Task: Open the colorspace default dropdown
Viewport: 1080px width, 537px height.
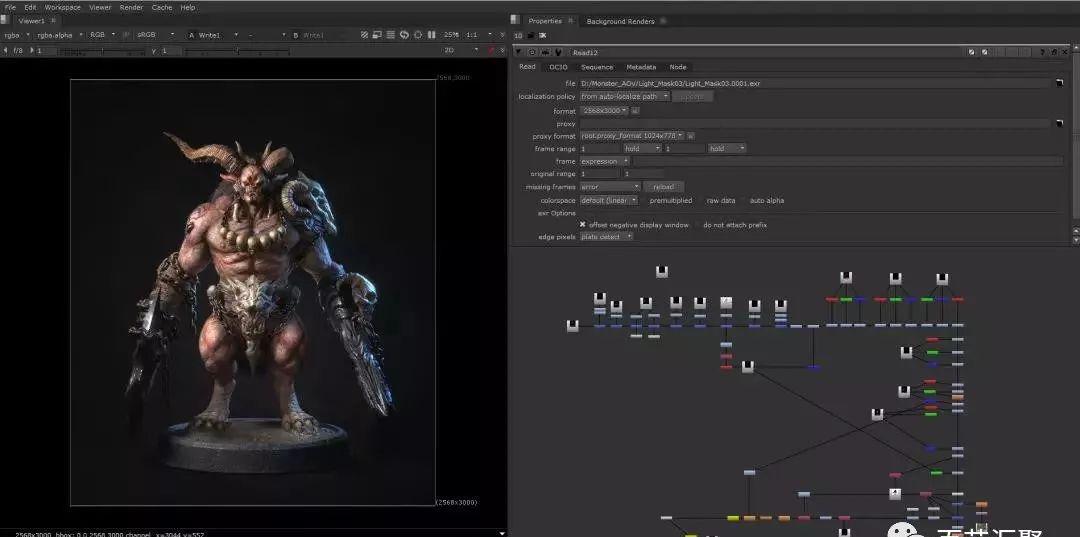Action: (608, 200)
